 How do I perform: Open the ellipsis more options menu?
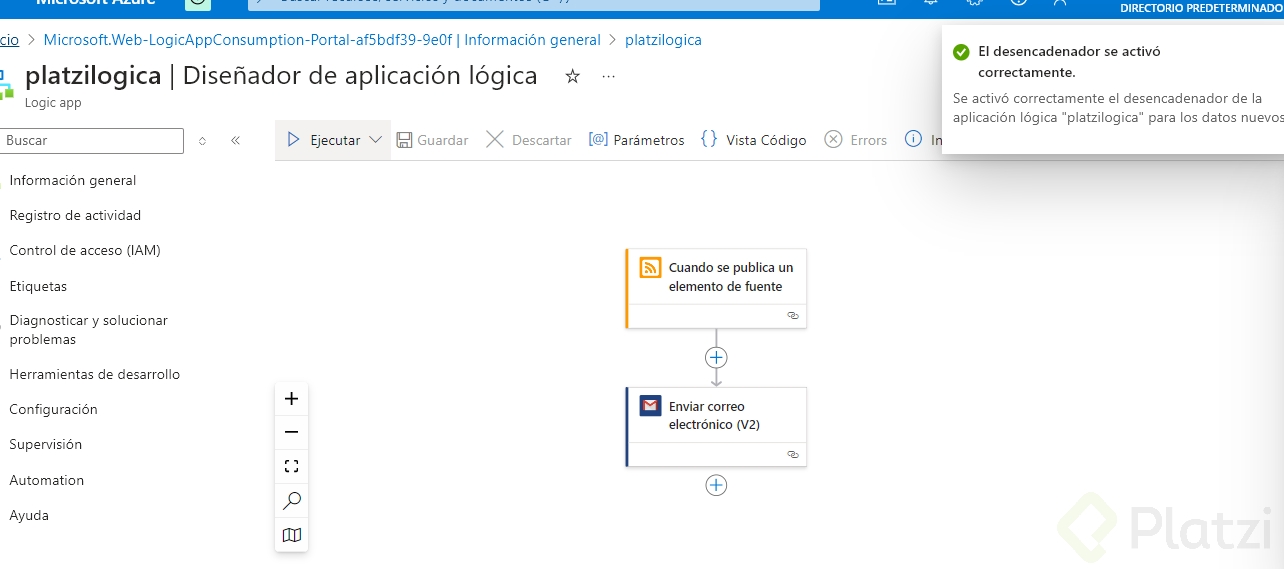[x=609, y=76]
